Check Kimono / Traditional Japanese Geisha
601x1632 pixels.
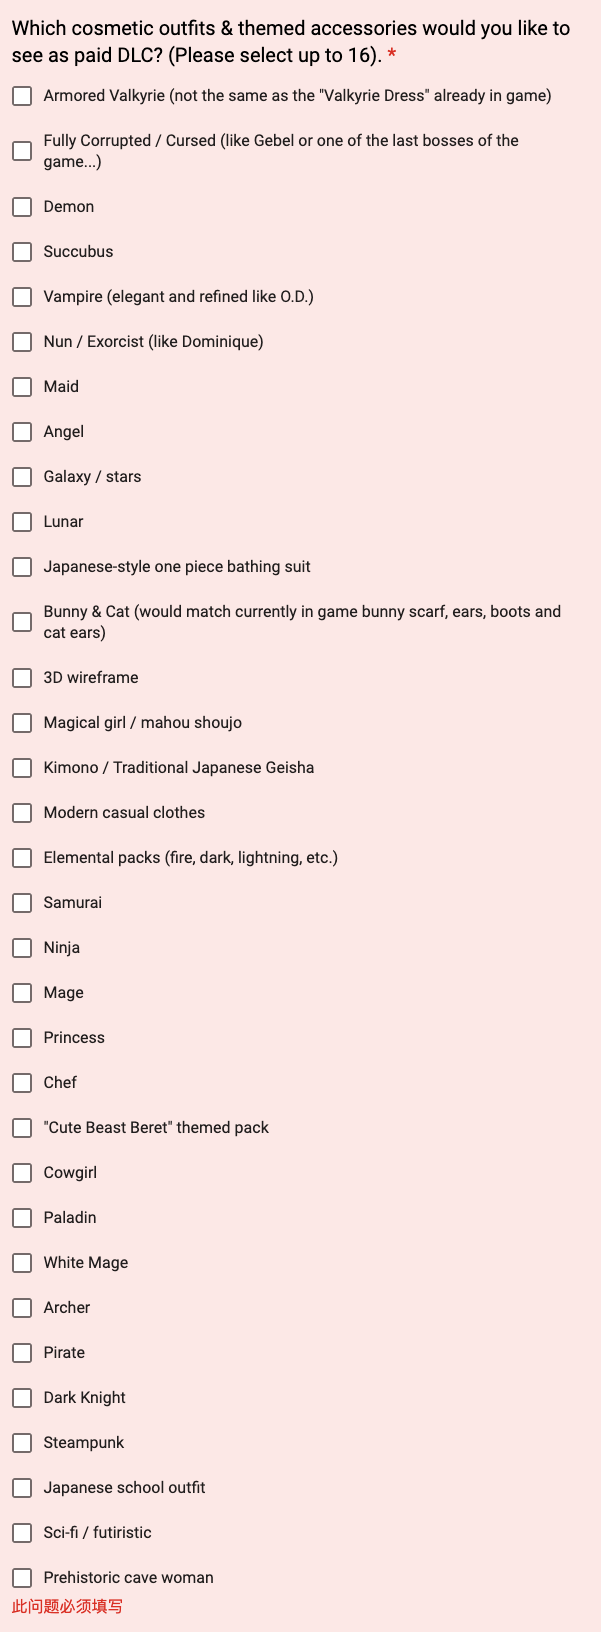pyautogui.click(x=22, y=768)
